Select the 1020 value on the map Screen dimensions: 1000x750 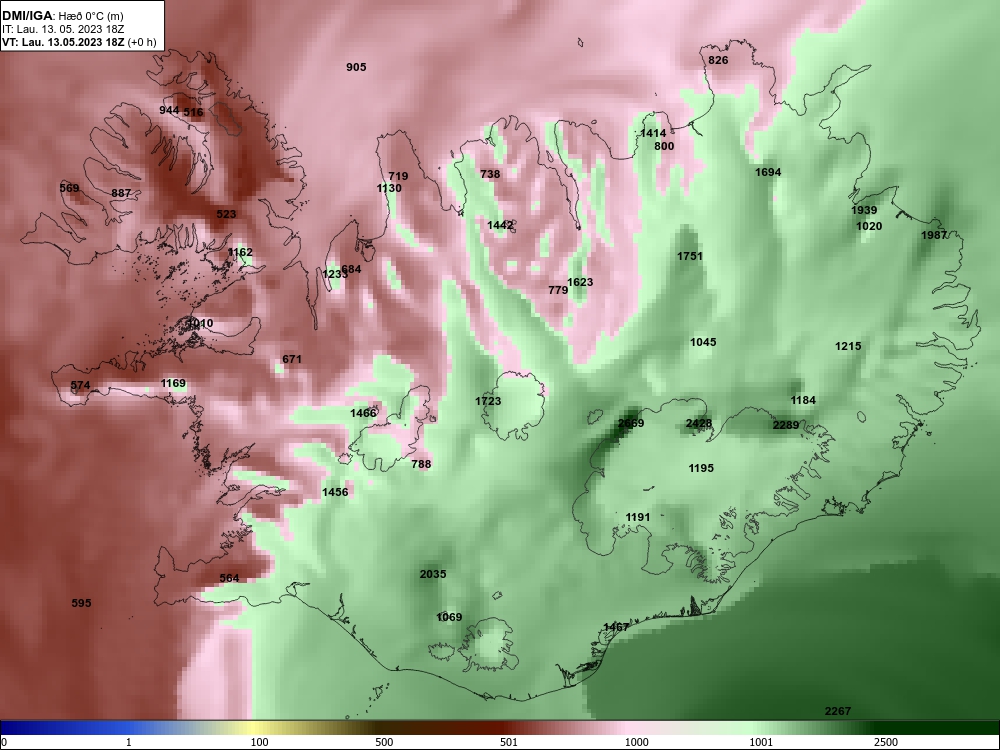(869, 226)
